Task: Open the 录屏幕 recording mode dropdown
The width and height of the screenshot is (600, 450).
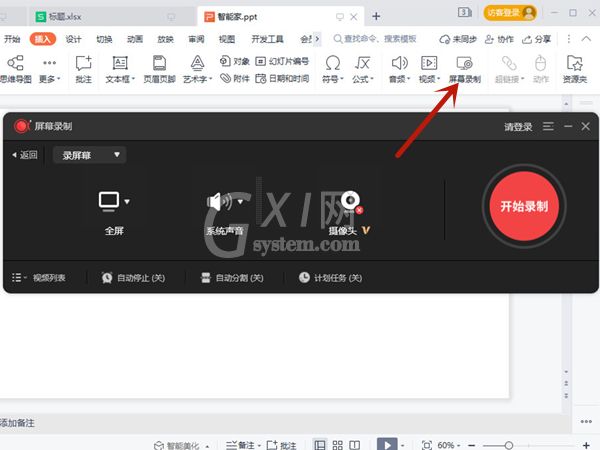Action: [90, 155]
